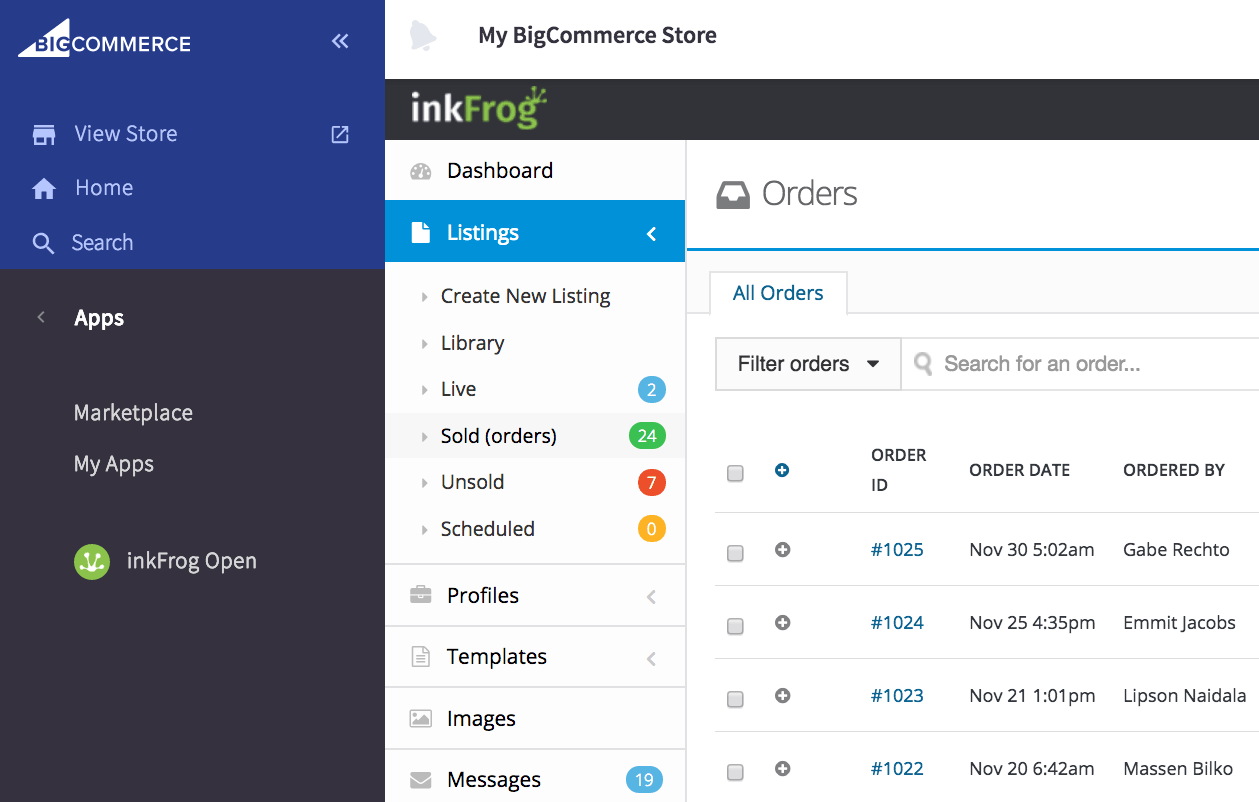1259x802 pixels.
Task: Expand details for order #1024 plus icon
Action: (783, 622)
